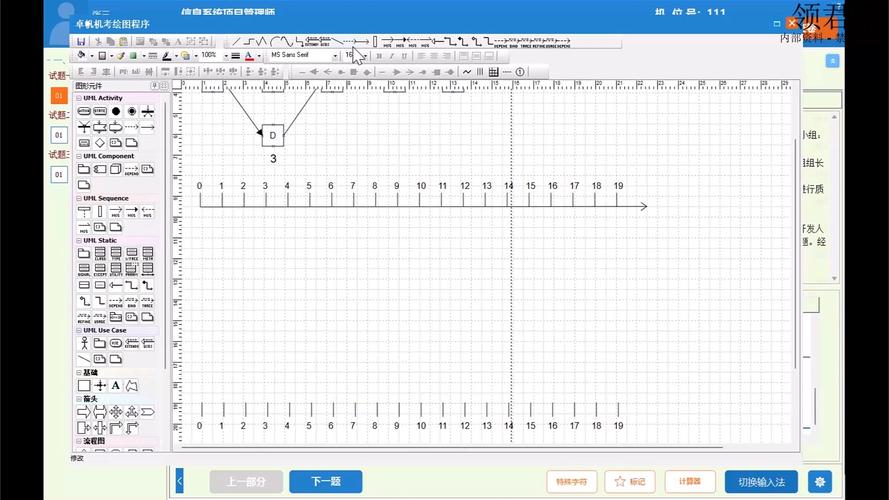
Task: Collapse the UML Use Case group
Action: [79, 330]
